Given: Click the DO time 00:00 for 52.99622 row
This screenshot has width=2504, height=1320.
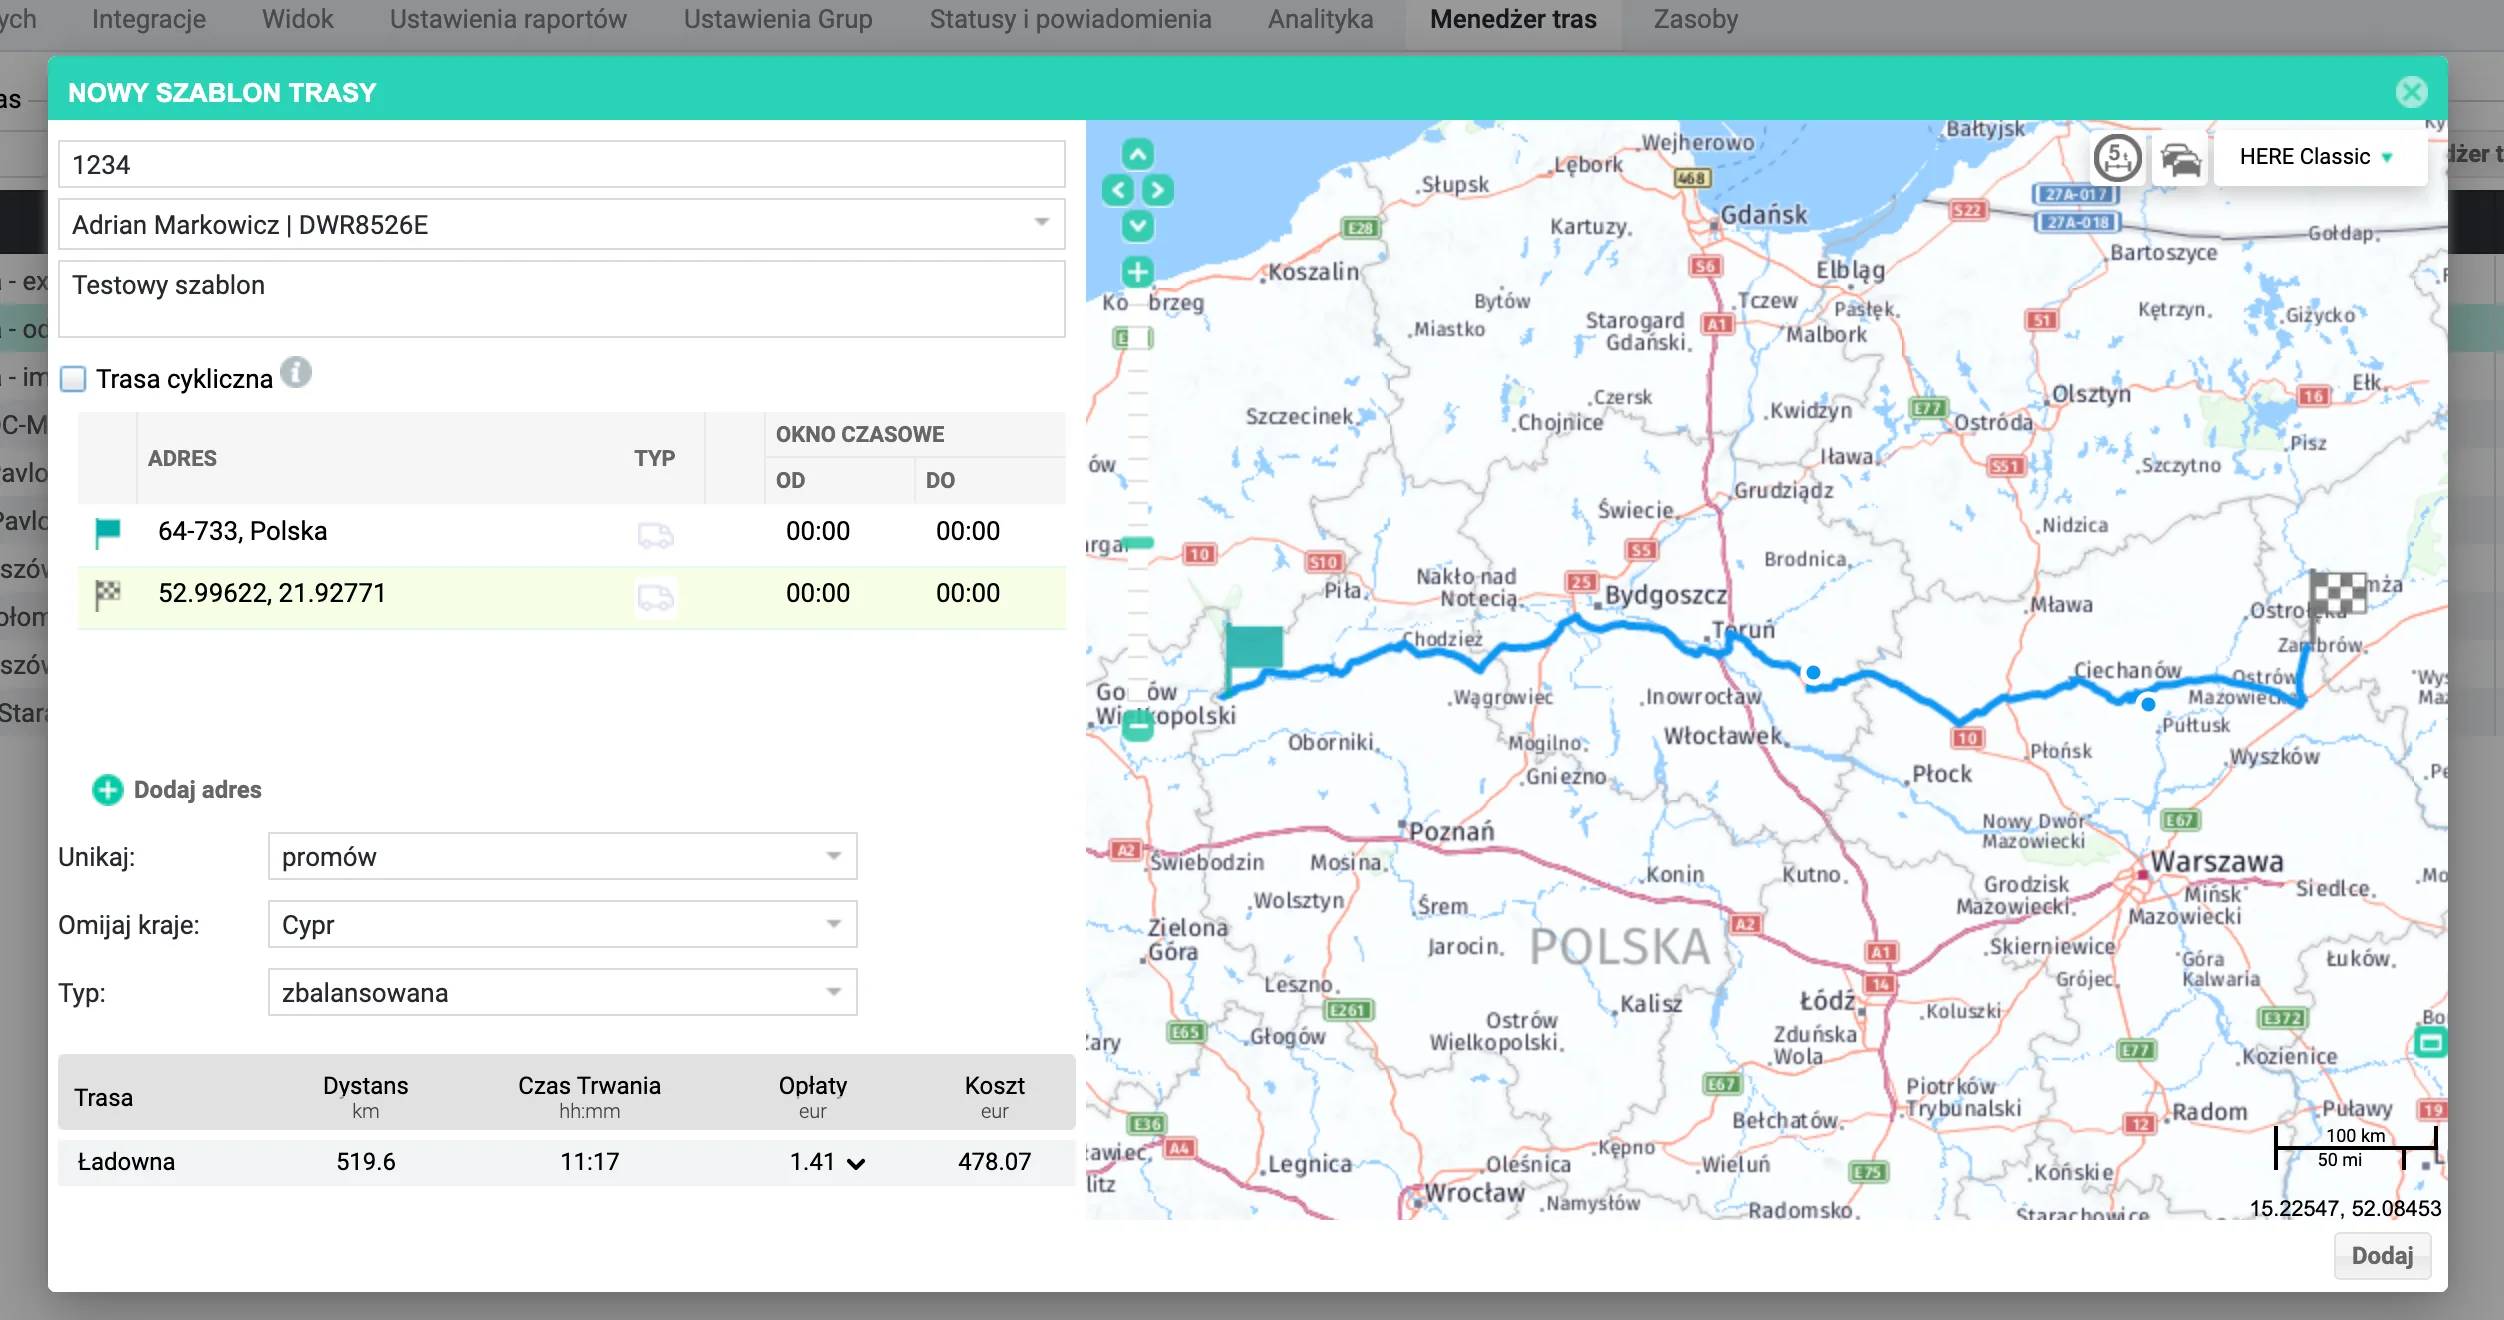Looking at the screenshot, I should [967, 593].
